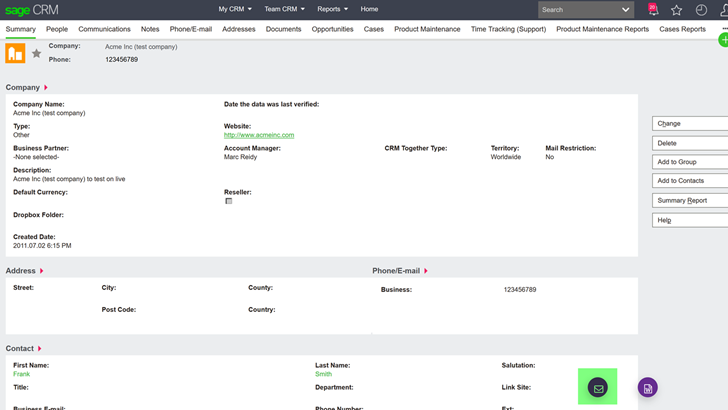Switch to the People tab
The height and width of the screenshot is (410, 728).
tap(57, 29)
